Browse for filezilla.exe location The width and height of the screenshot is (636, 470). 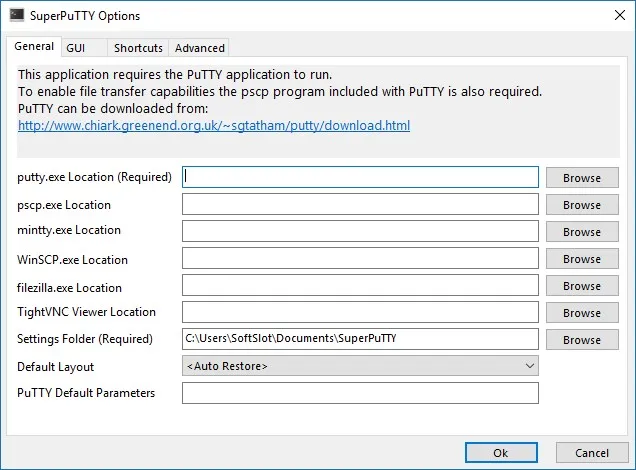click(x=582, y=286)
